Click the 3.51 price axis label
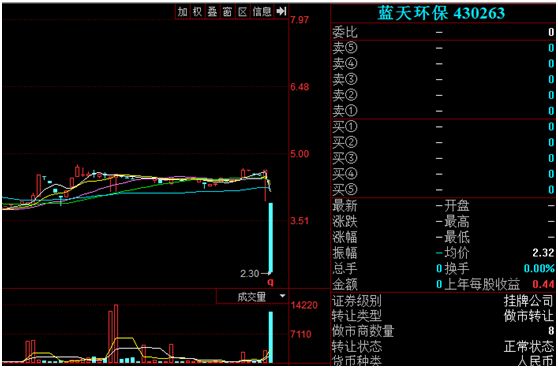 coord(300,221)
